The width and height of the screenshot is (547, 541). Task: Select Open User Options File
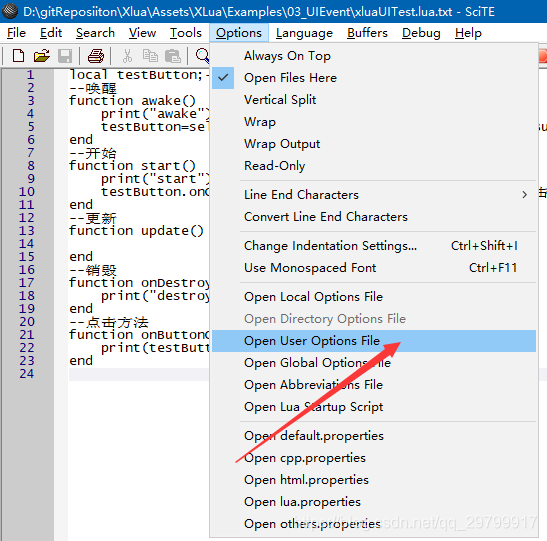(x=374, y=341)
